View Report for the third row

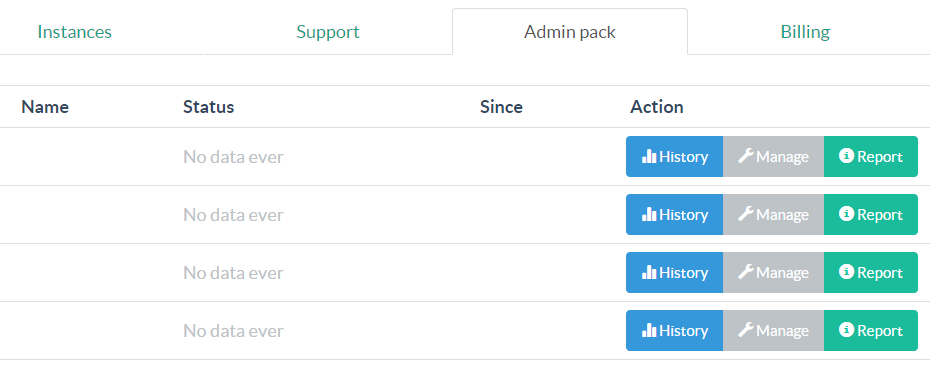[x=871, y=272]
